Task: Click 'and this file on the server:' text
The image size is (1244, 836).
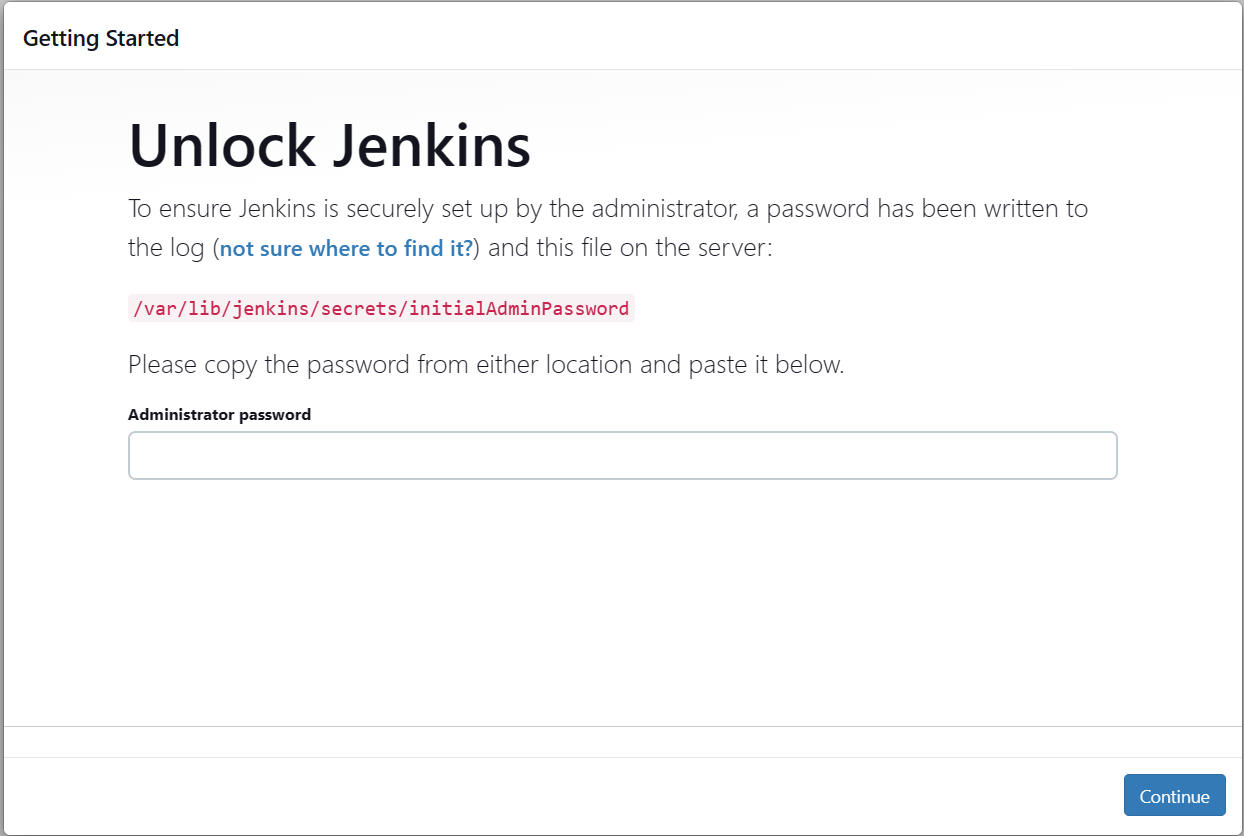Action: [630, 248]
